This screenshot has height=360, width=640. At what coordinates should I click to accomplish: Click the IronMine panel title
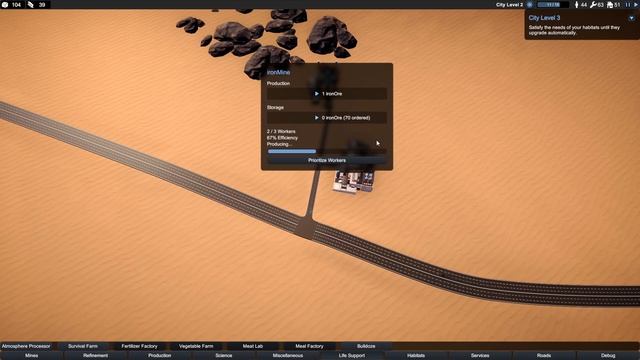278,72
